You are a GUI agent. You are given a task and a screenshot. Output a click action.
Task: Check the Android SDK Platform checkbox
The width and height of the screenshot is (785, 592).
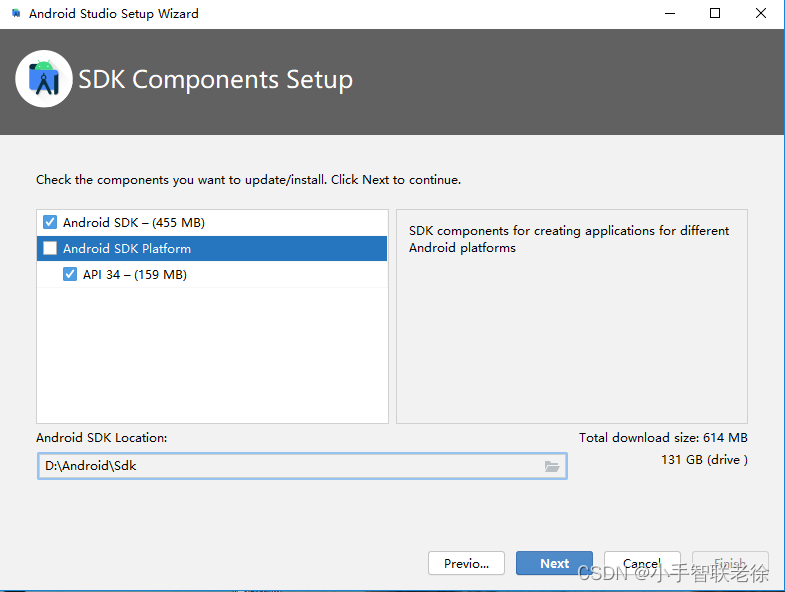click(50, 248)
